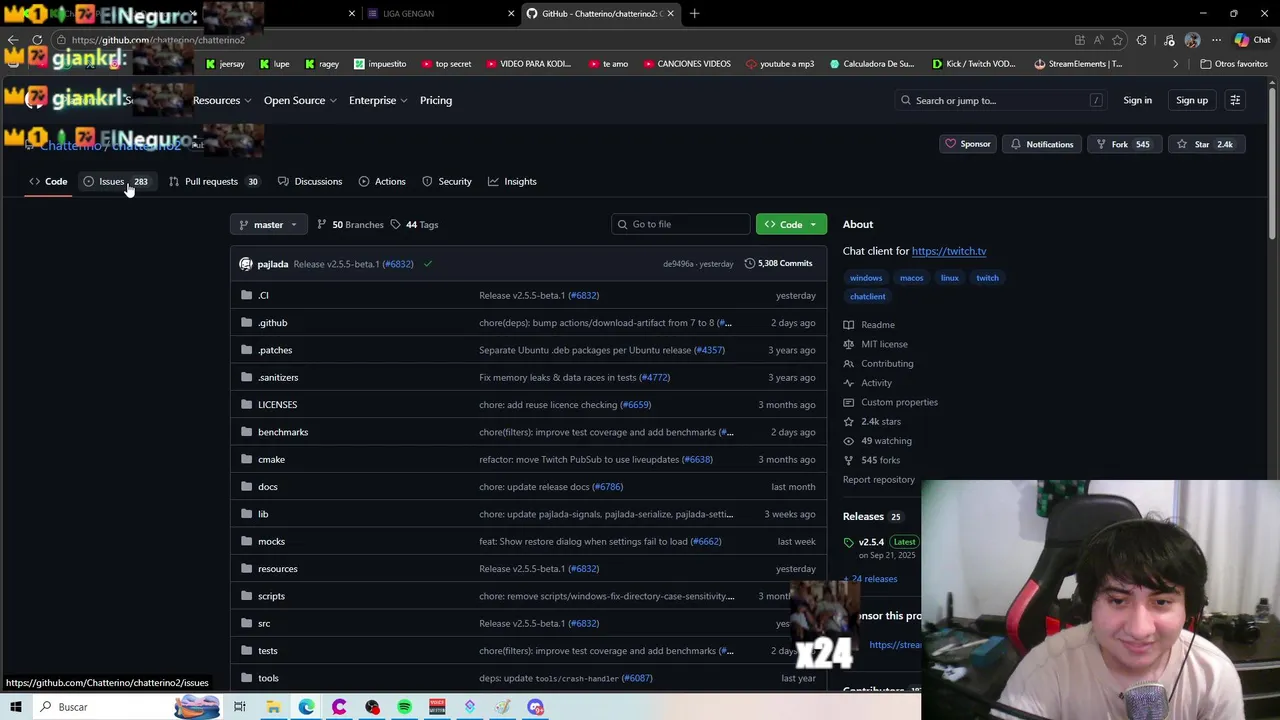Open the Discussions tab
This screenshot has height=720, width=1280.
tap(310, 181)
